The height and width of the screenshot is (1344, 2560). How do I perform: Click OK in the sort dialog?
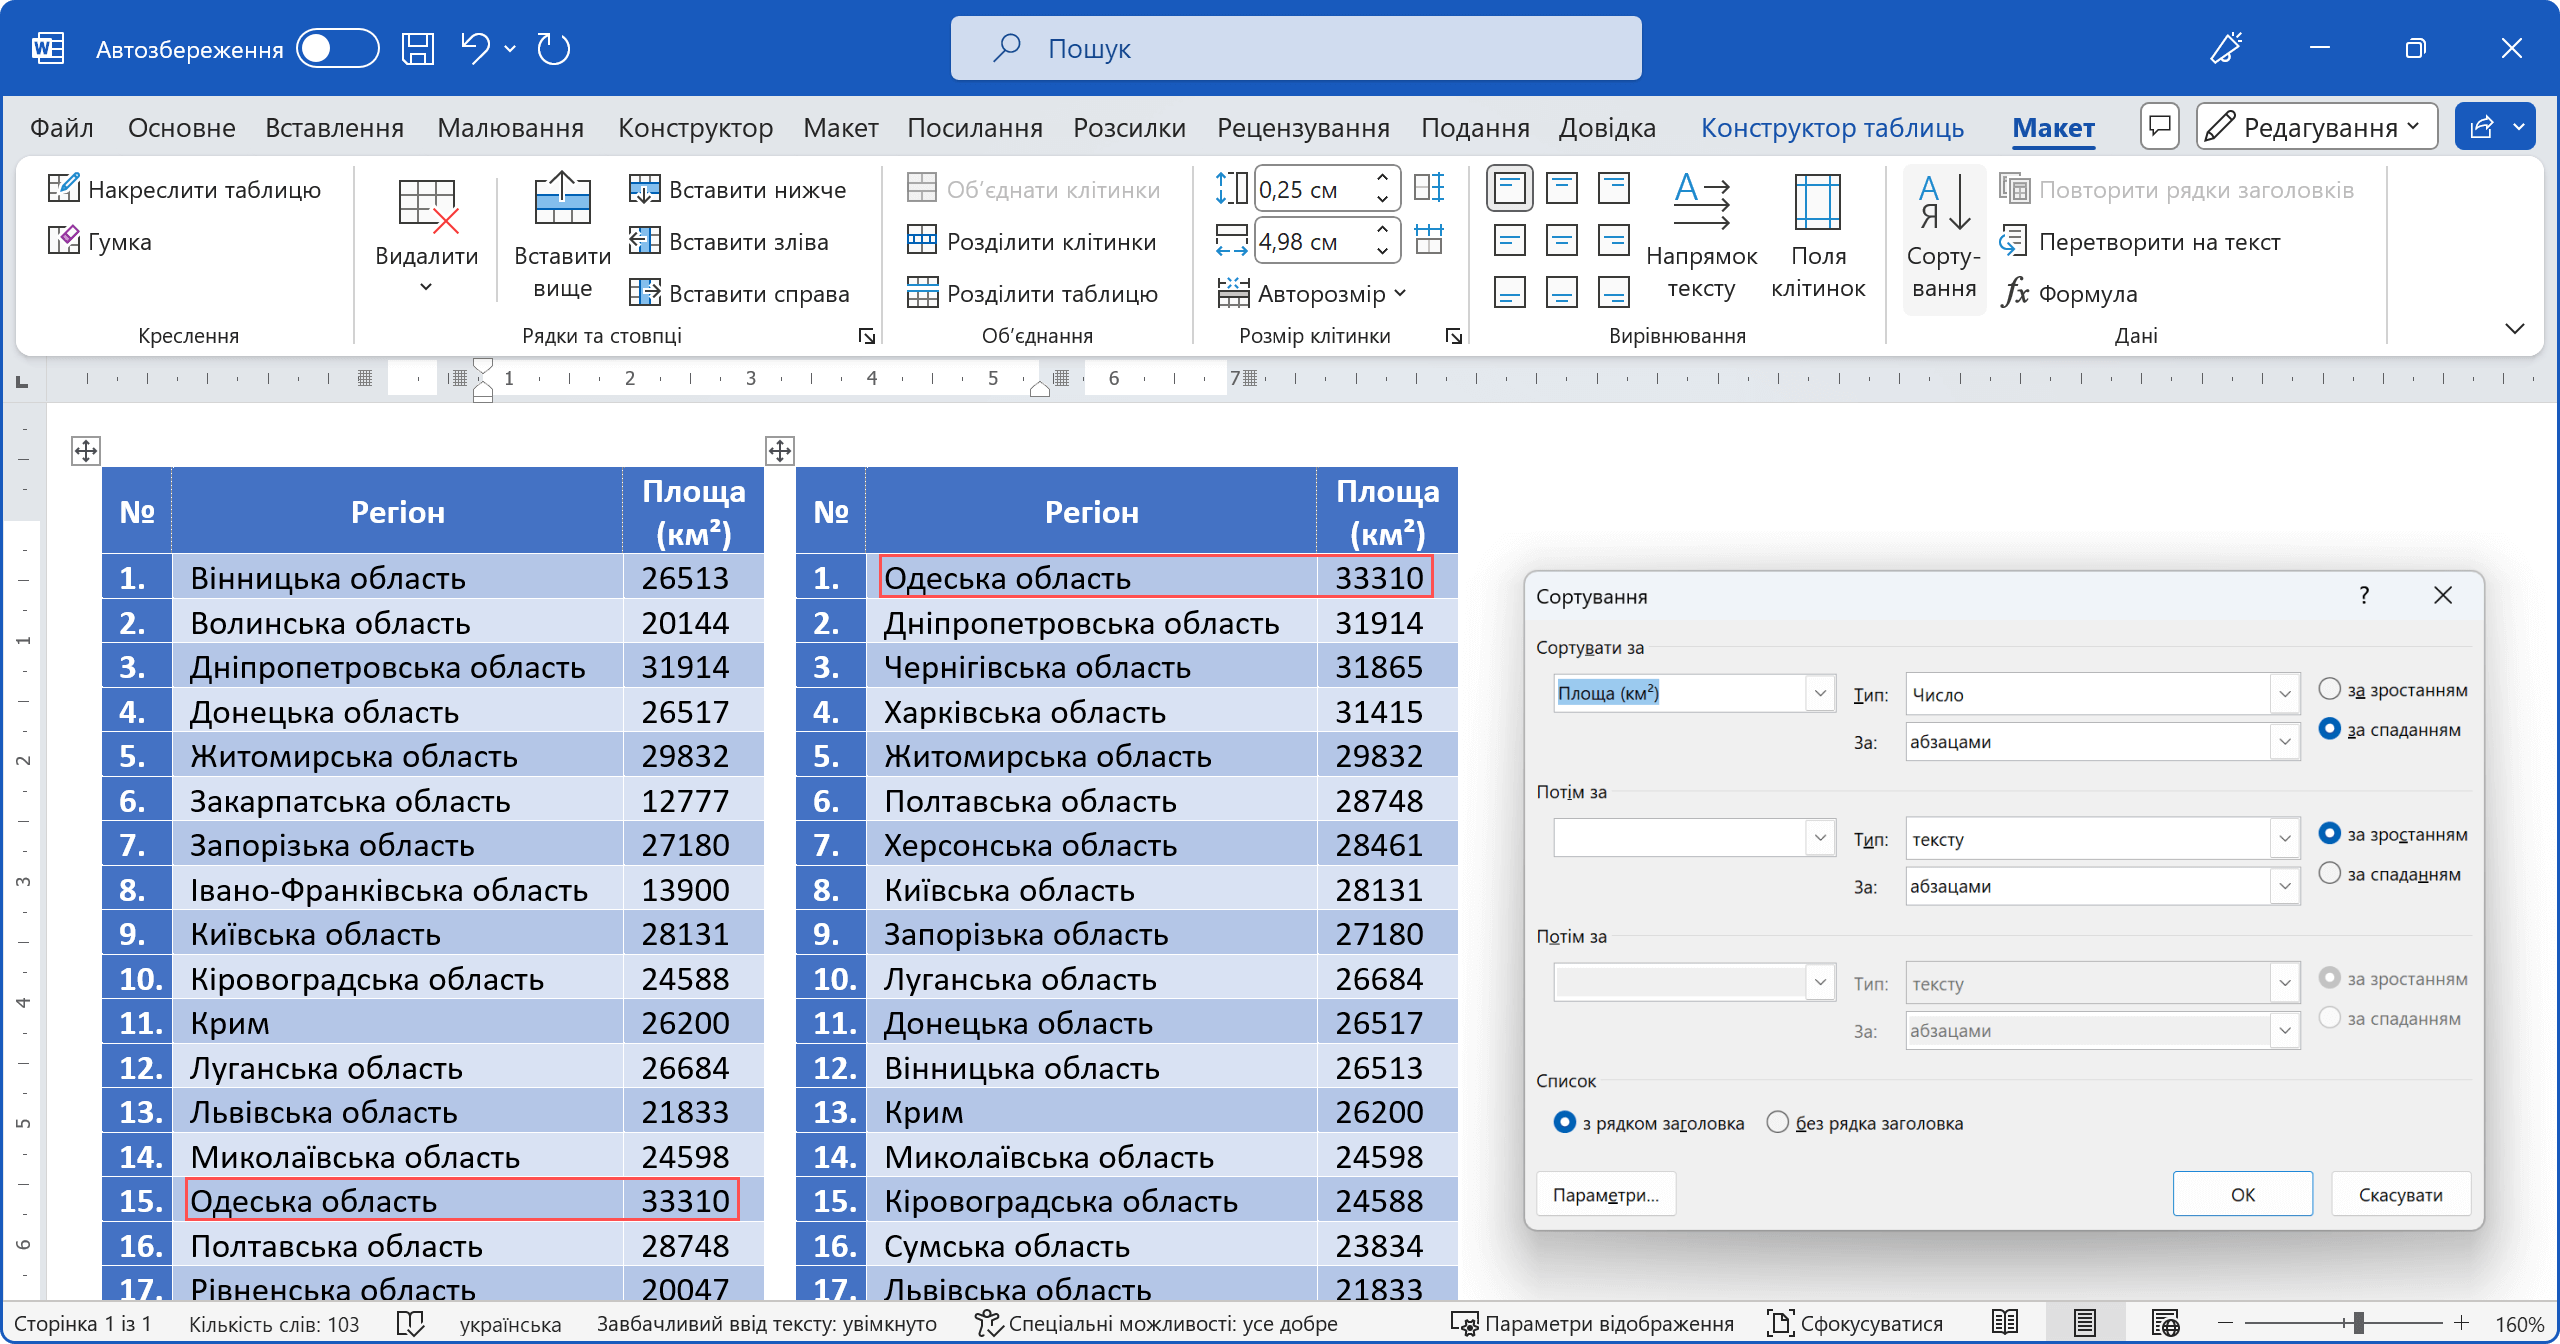point(2242,1194)
